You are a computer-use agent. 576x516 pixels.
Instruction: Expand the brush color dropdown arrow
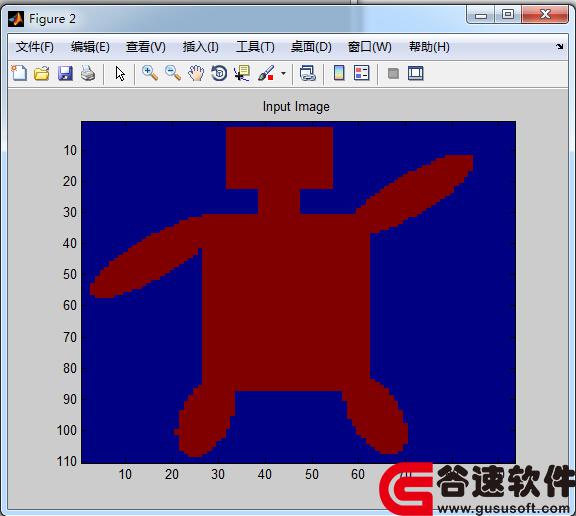(x=283, y=73)
